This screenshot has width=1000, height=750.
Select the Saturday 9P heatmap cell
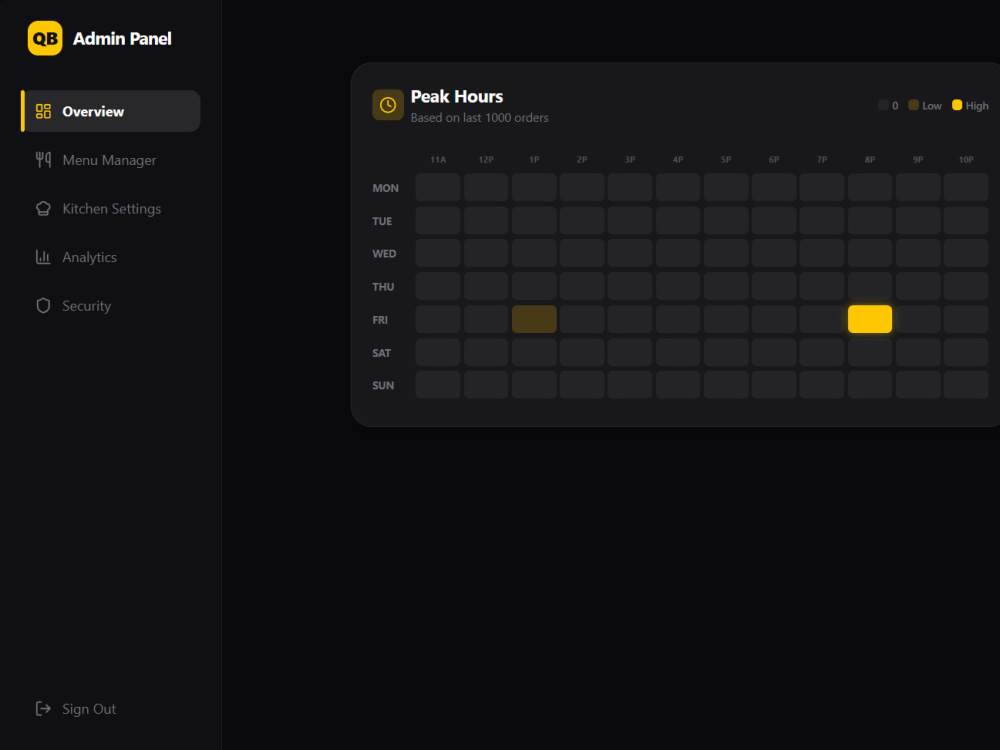918,352
